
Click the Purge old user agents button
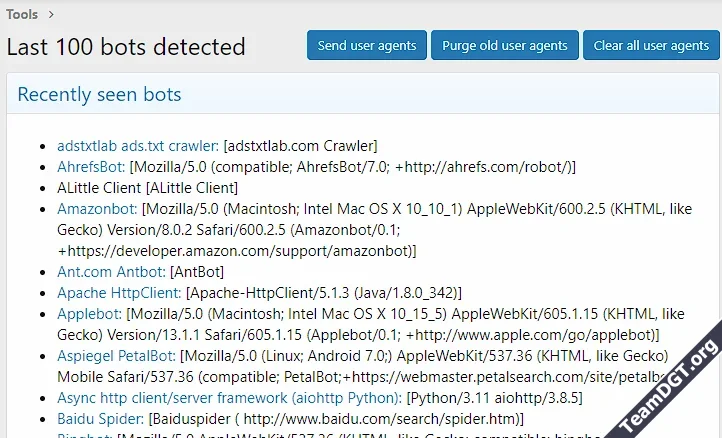[505, 45]
